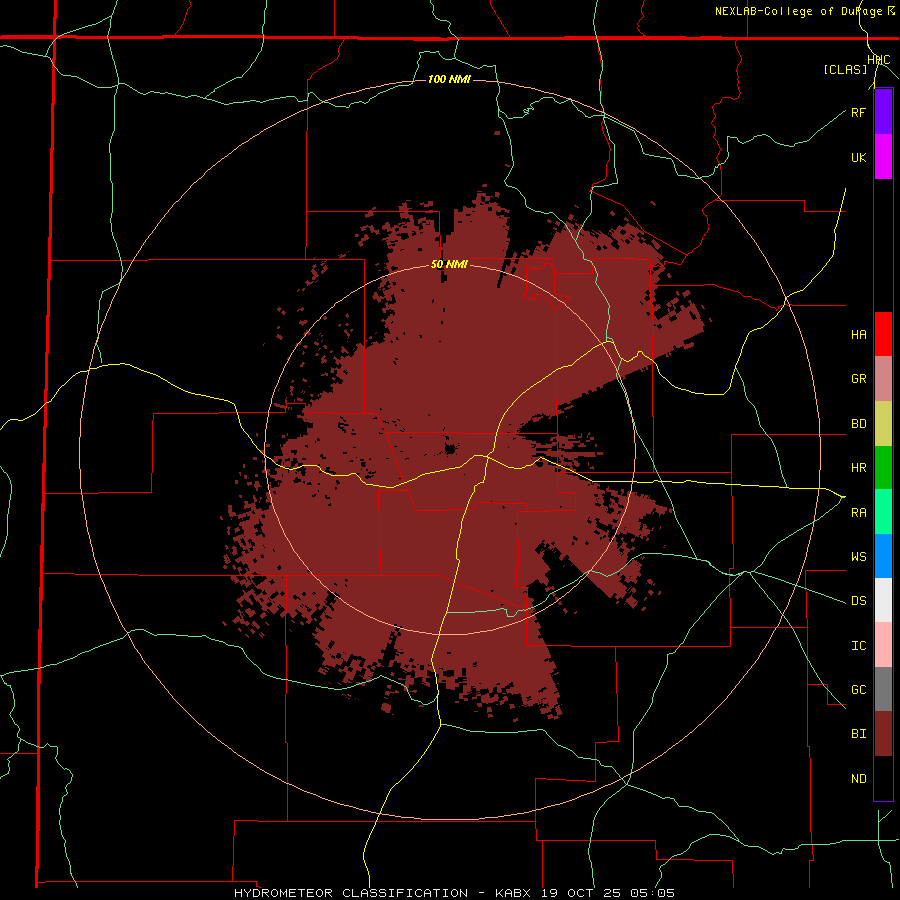Click the UK magenta legend swatch

pyautogui.click(x=883, y=157)
